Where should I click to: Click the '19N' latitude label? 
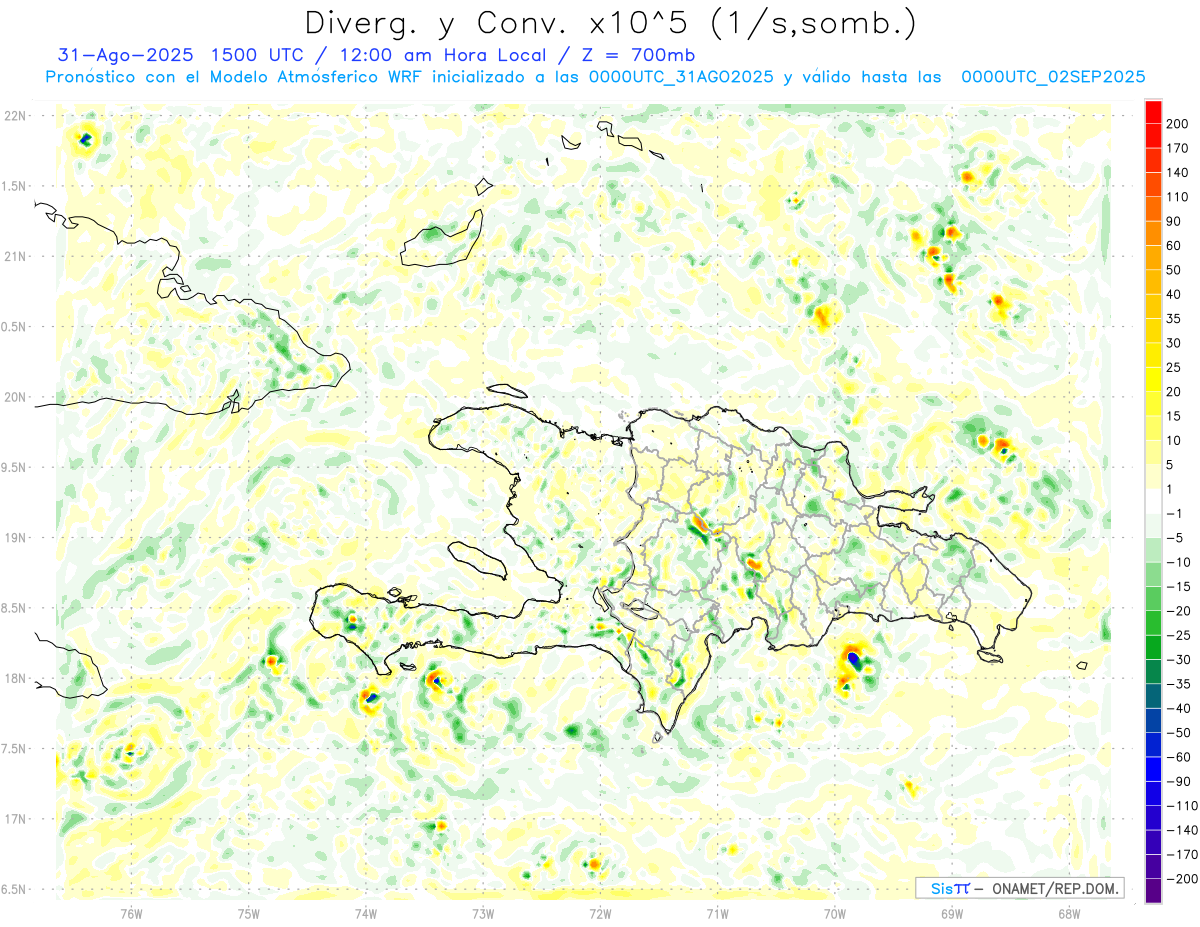pyautogui.click(x=15, y=538)
